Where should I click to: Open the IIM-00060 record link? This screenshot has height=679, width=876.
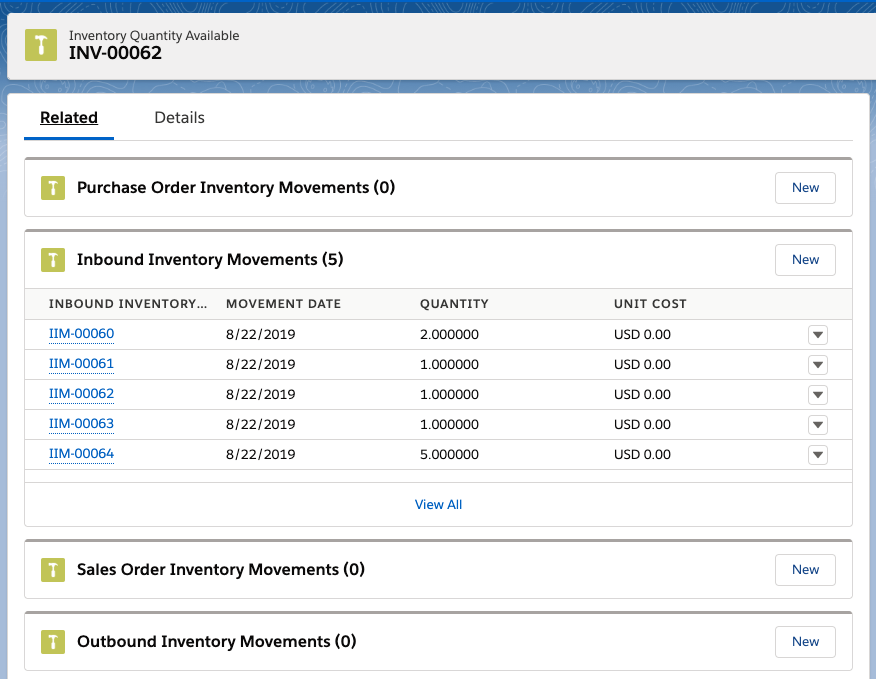[82, 334]
